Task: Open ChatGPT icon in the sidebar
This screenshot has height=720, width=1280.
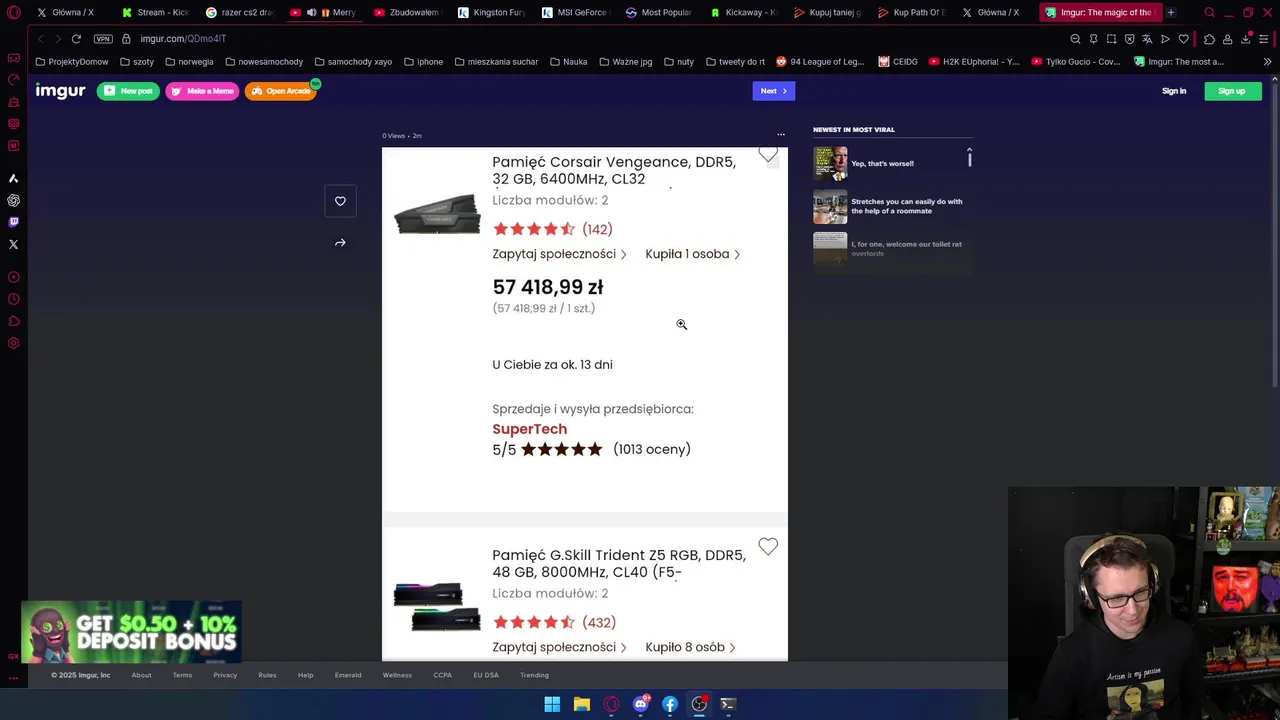Action: [13, 200]
